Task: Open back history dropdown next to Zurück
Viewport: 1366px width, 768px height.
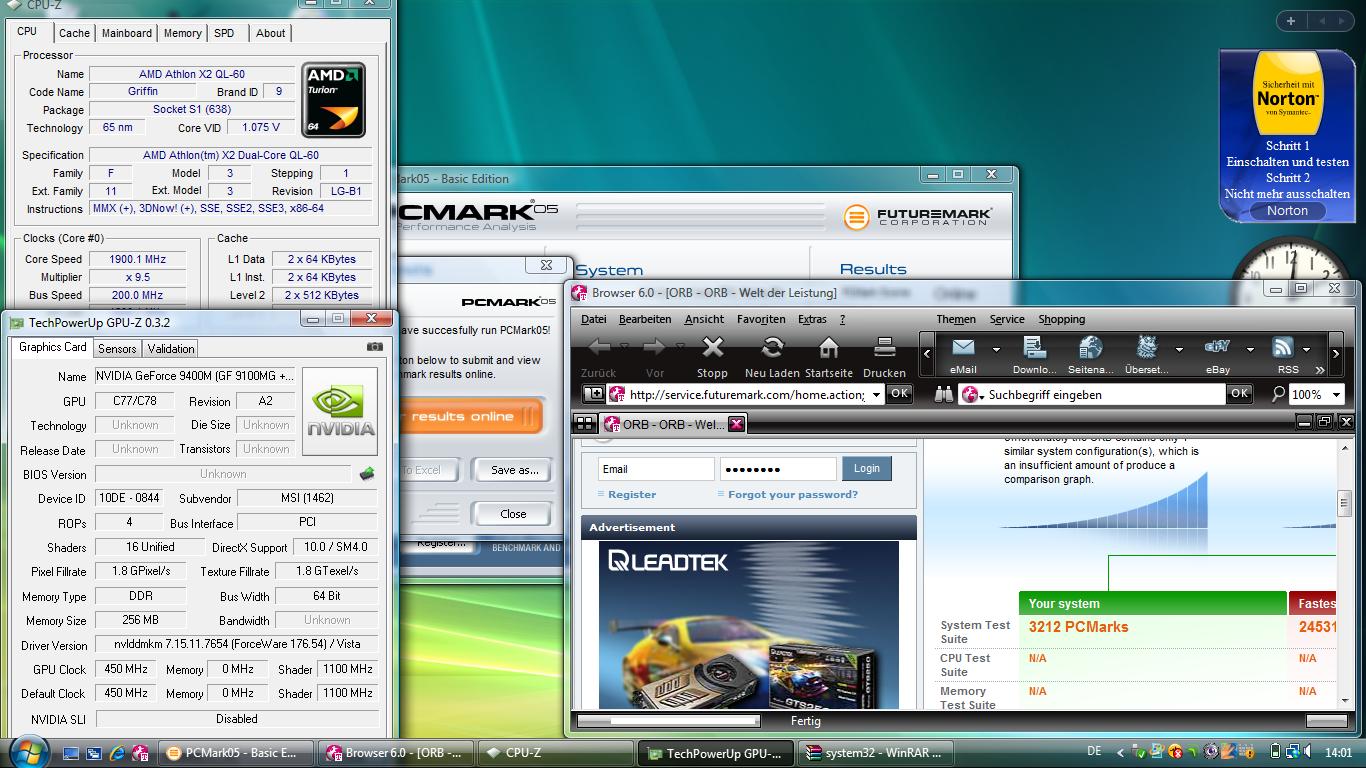Action: click(x=624, y=346)
